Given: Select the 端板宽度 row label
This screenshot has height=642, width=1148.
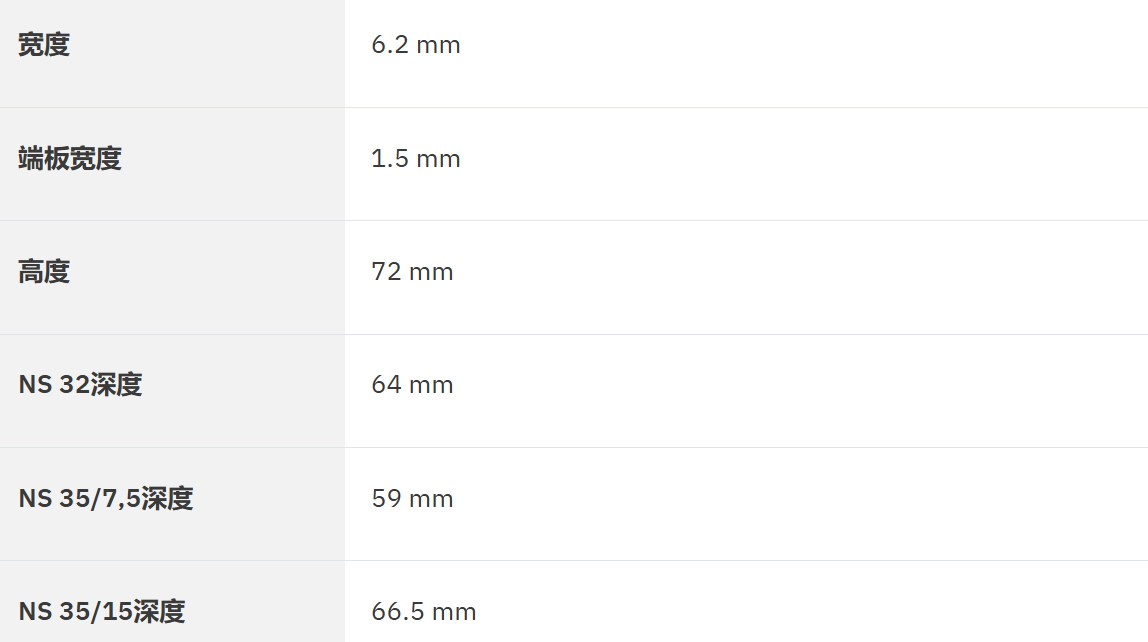Looking at the screenshot, I should [70, 159].
